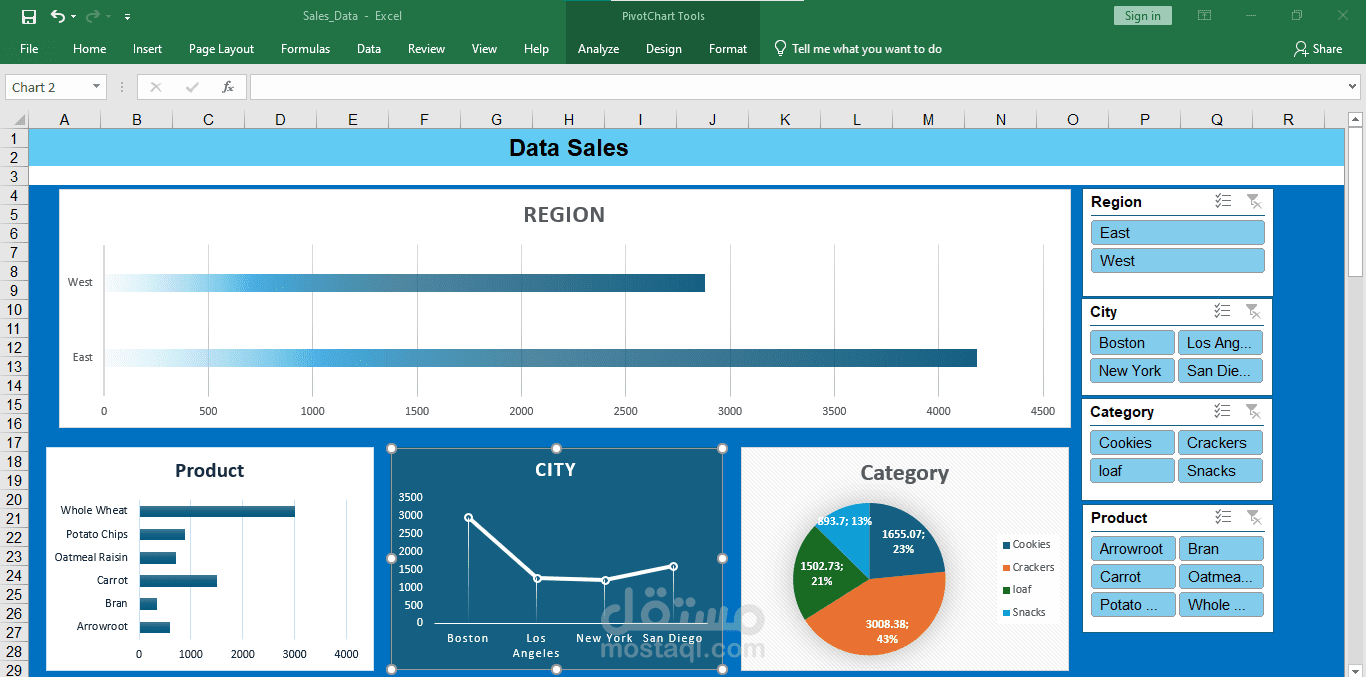1366x677 pixels.
Task: Click the lightbulb Tell Me icon
Action: coord(780,48)
